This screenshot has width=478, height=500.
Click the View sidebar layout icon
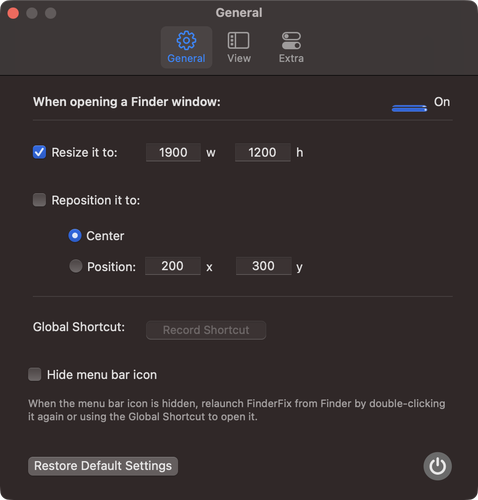[x=238, y=40]
